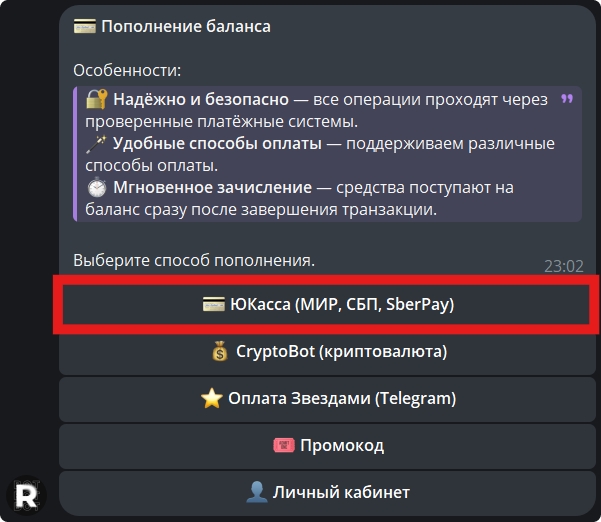Click the money bag icon on CryptoBot

tap(220, 352)
